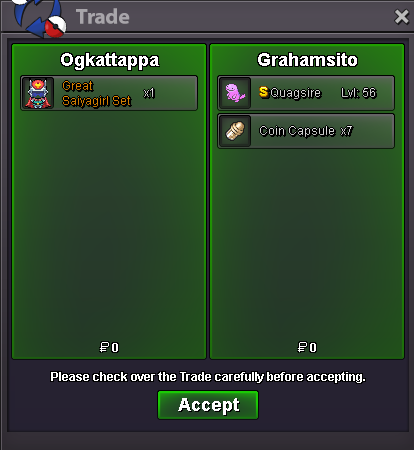Viewport: 414px width, 450px height.
Task: Click the x1 quantity on Saiyagirl Set
Action: pos(149,93)
